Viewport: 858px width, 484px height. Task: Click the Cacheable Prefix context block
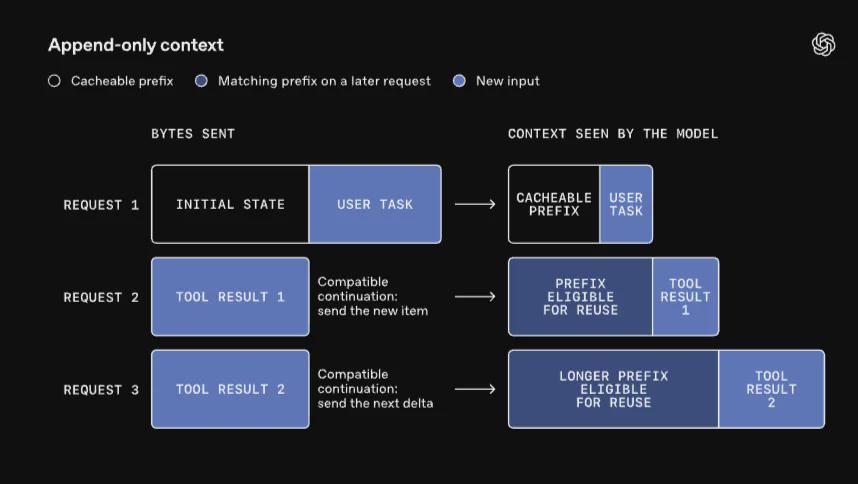(554, 204)
